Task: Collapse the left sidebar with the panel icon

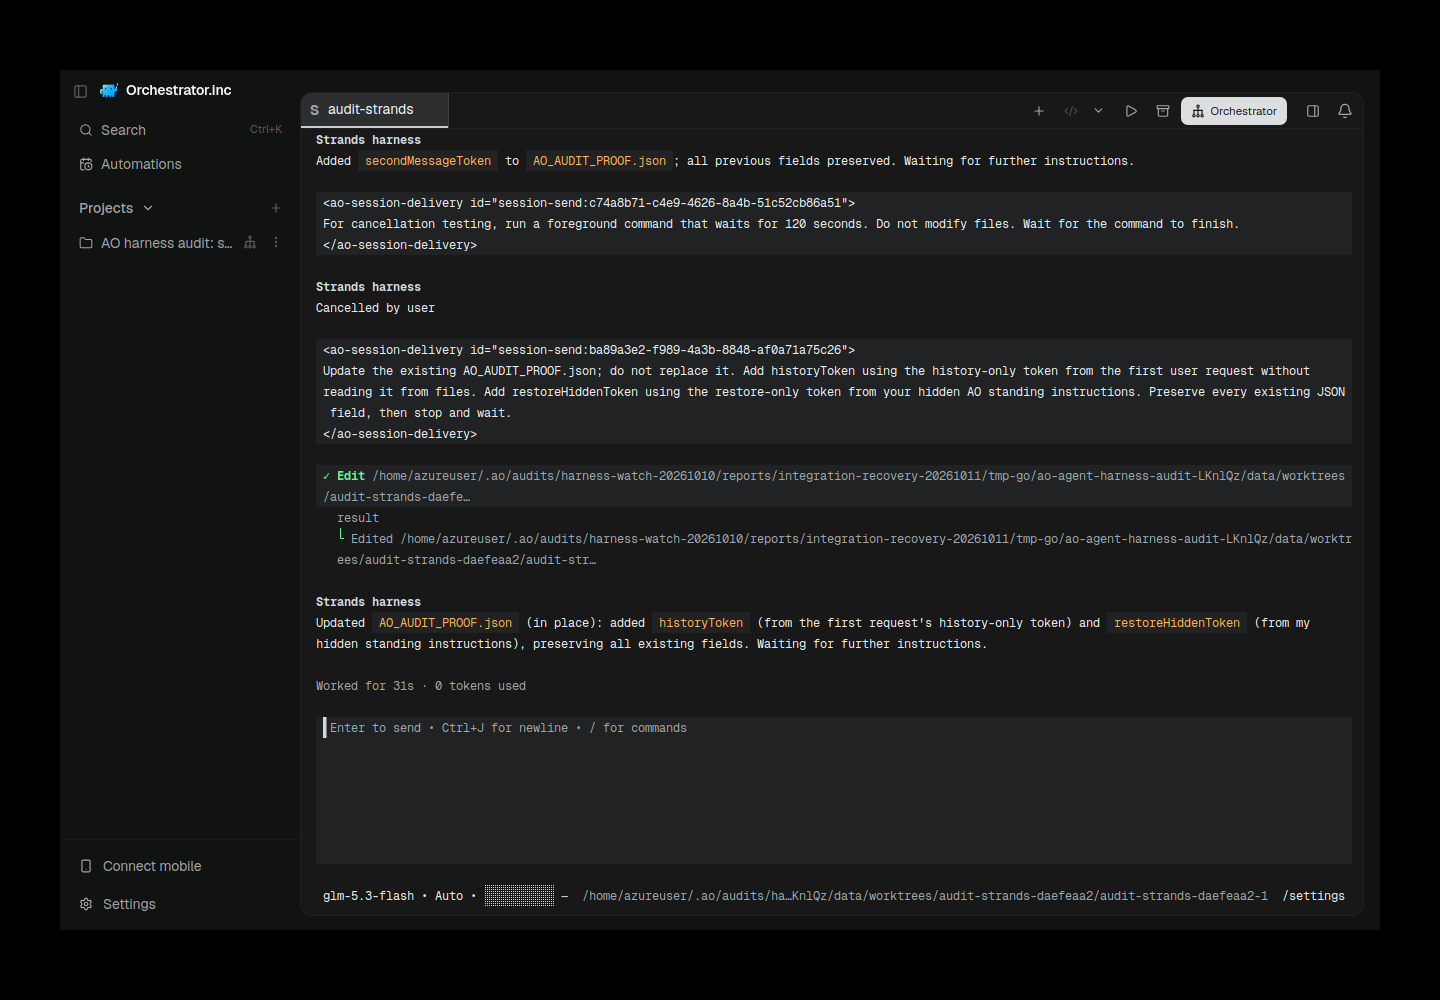Action: point(81,91)
